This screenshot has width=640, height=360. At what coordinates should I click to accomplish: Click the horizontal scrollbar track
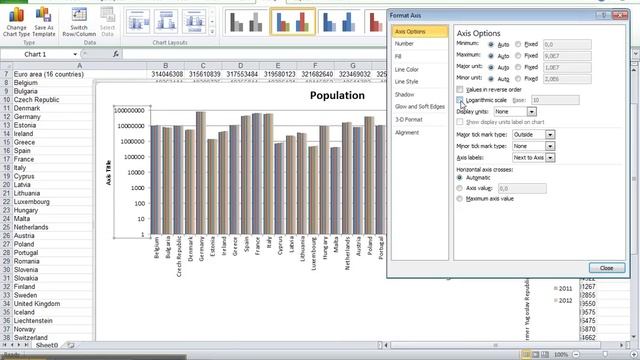pos(504,345)
